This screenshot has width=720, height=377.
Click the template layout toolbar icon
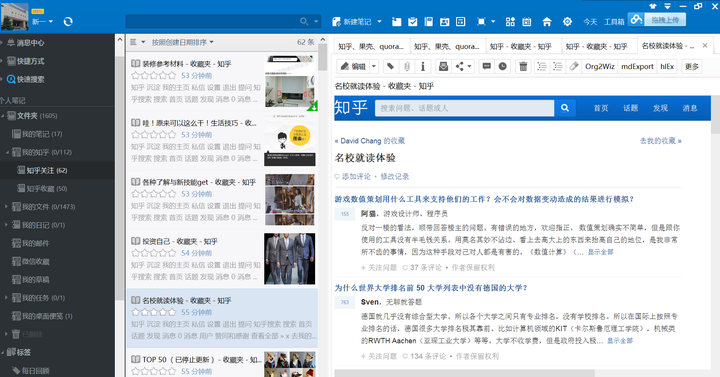(x=461, y=22)
